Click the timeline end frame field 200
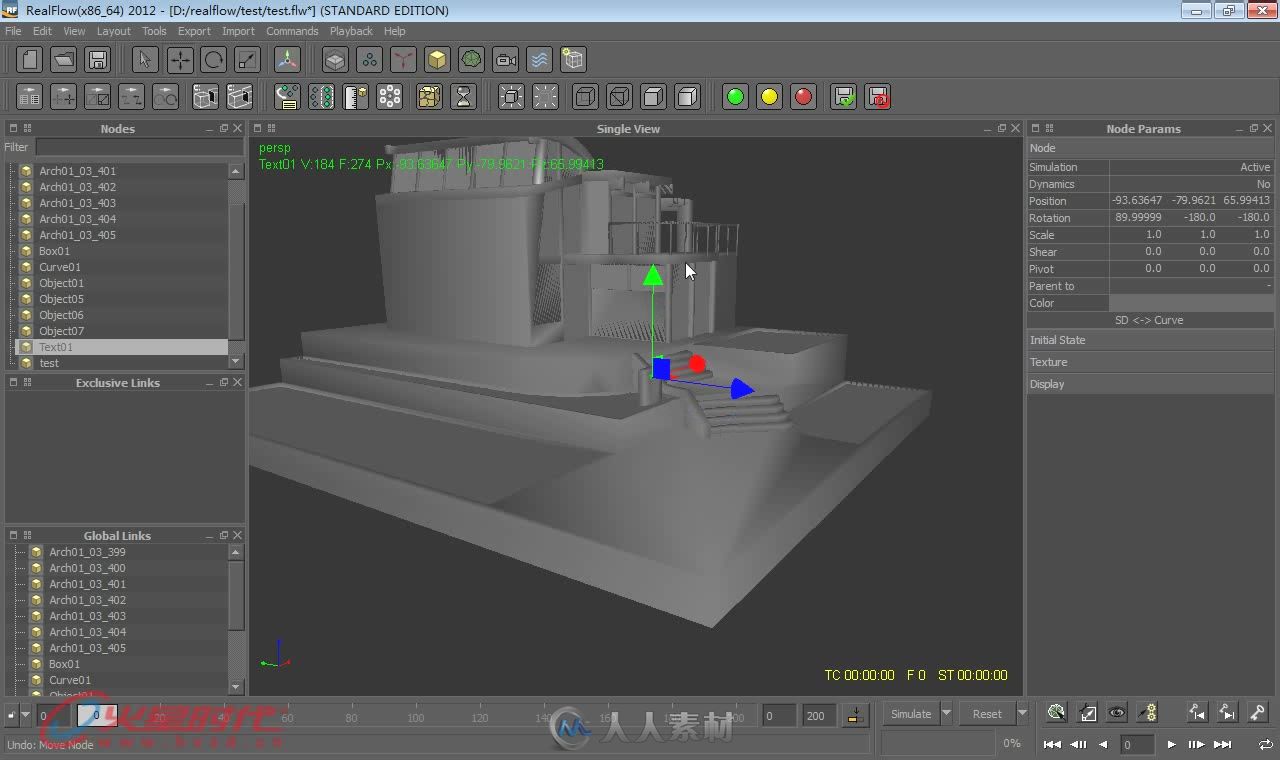The width and height of the screenshot is (1280, 760). (818, 715)
